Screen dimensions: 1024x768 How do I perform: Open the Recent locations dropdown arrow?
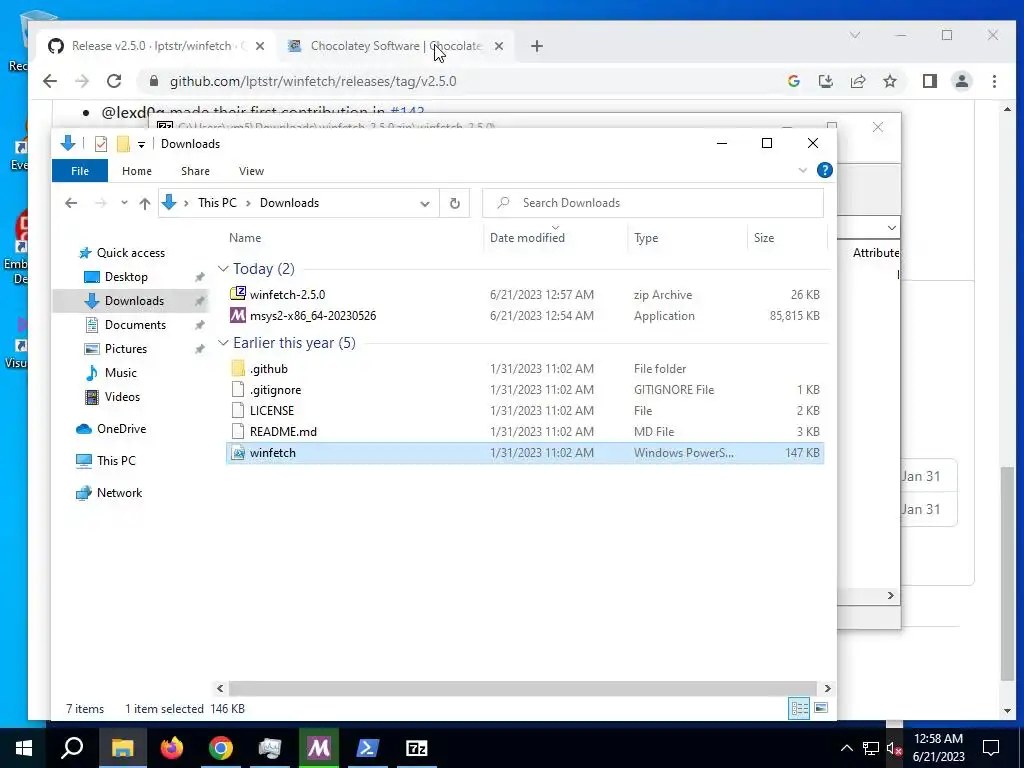(x=124, y=203)
